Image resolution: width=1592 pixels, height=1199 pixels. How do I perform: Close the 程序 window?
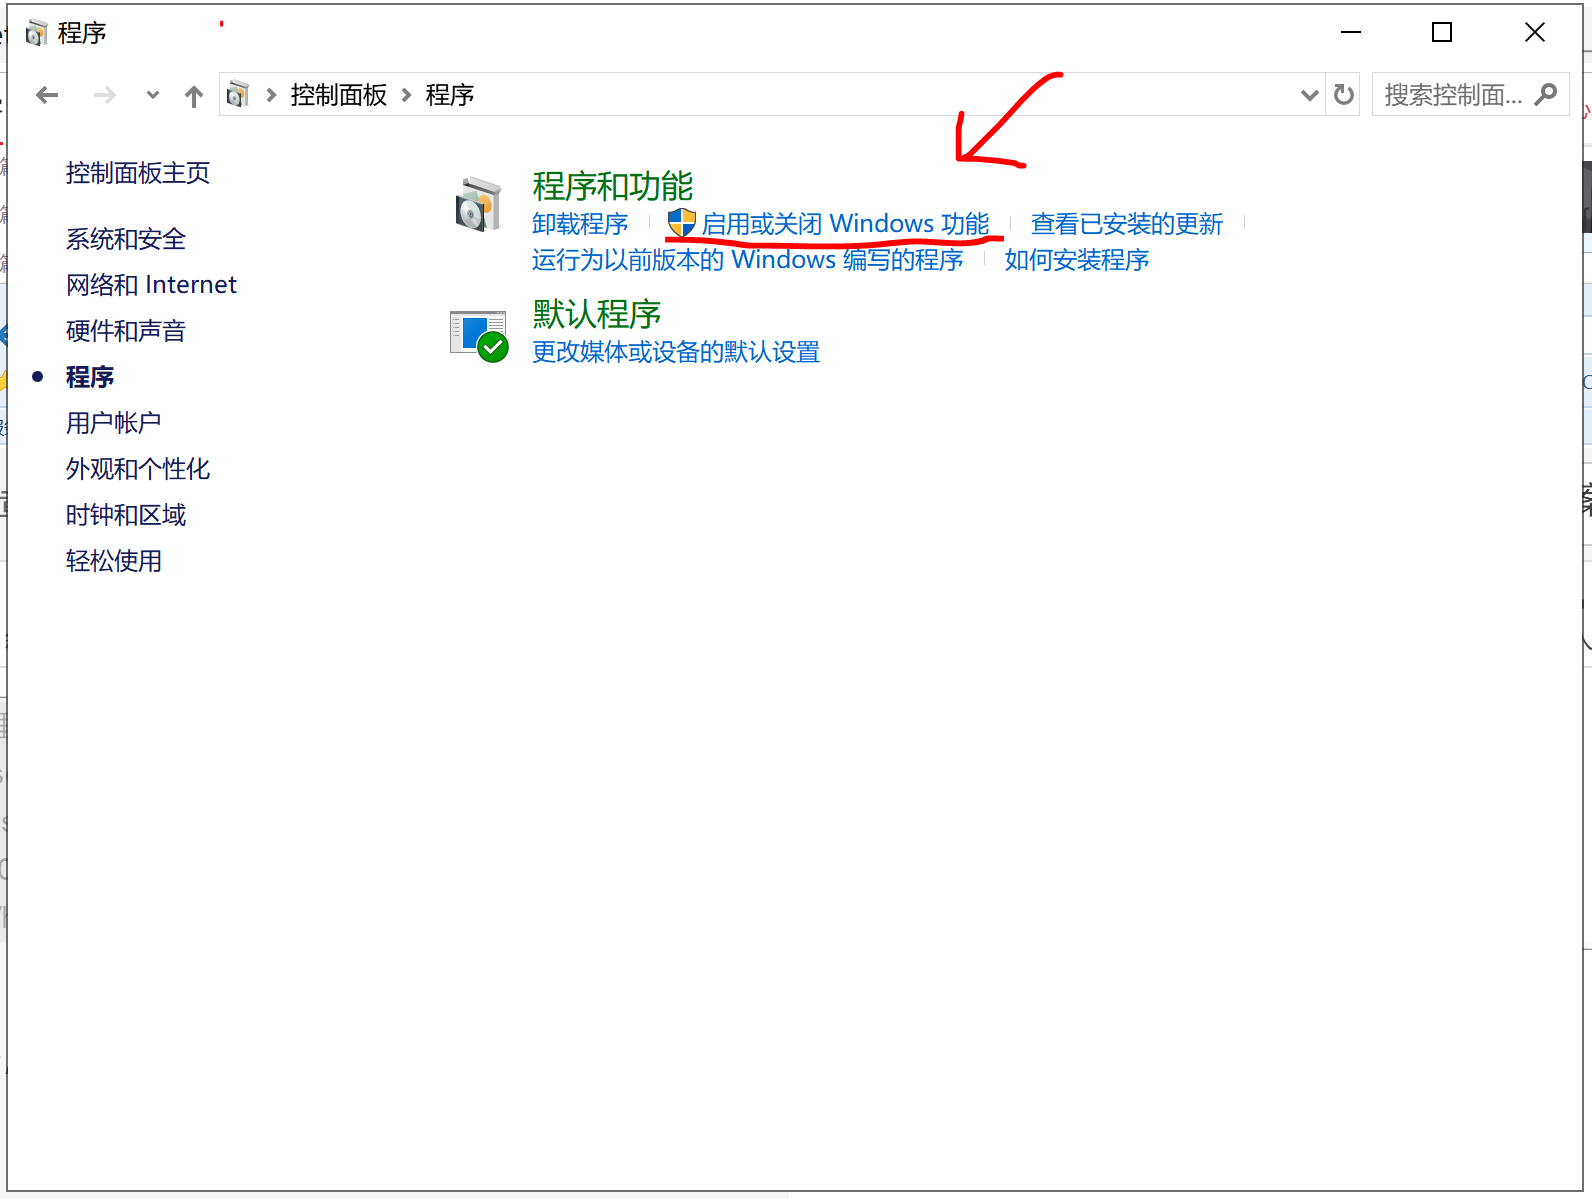[1535, 33]
